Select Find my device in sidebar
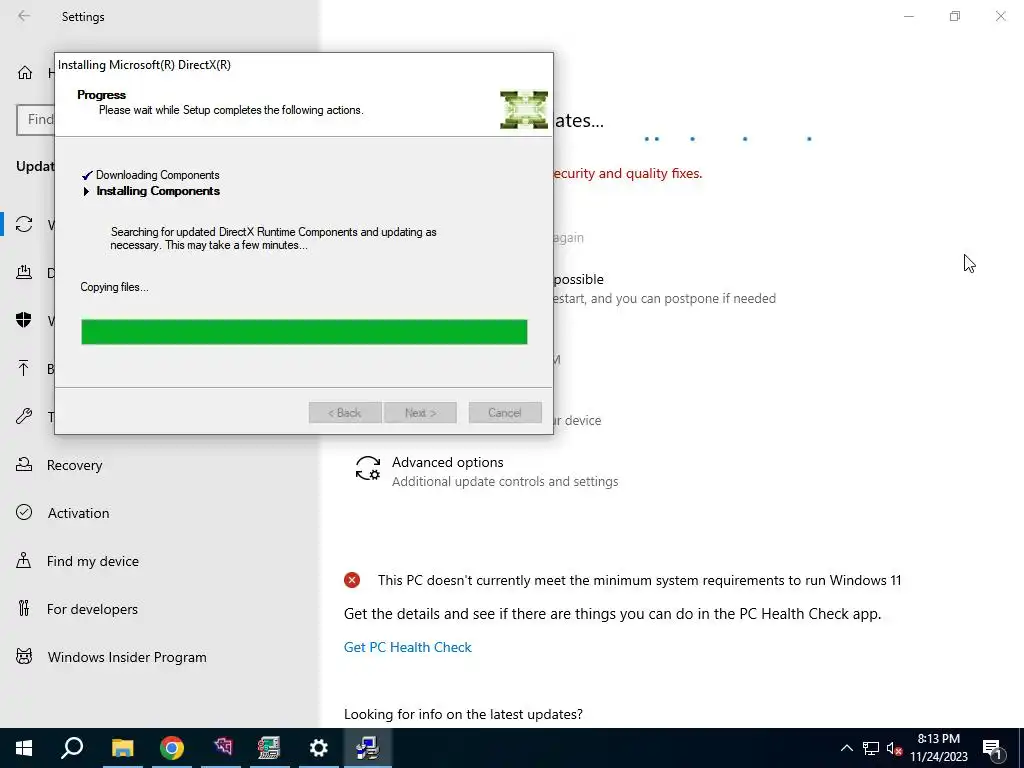 click(x=93, y=561)
